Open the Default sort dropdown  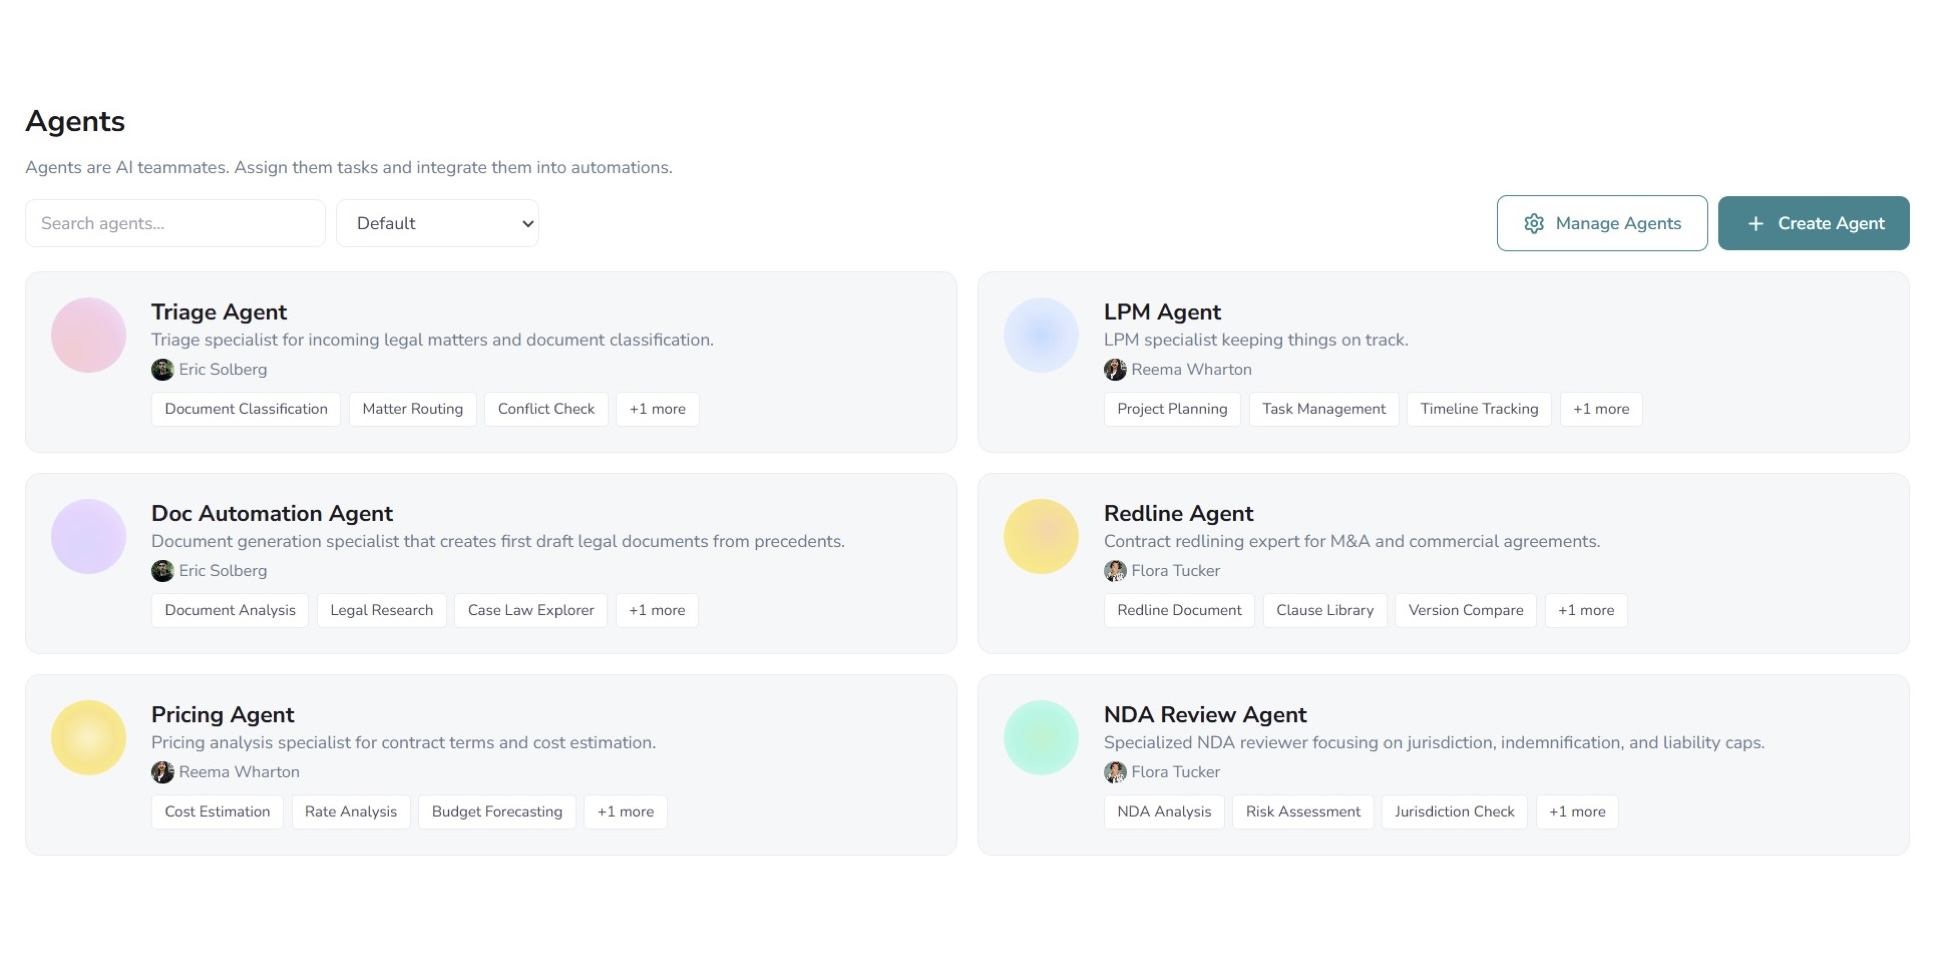point(437,223)
